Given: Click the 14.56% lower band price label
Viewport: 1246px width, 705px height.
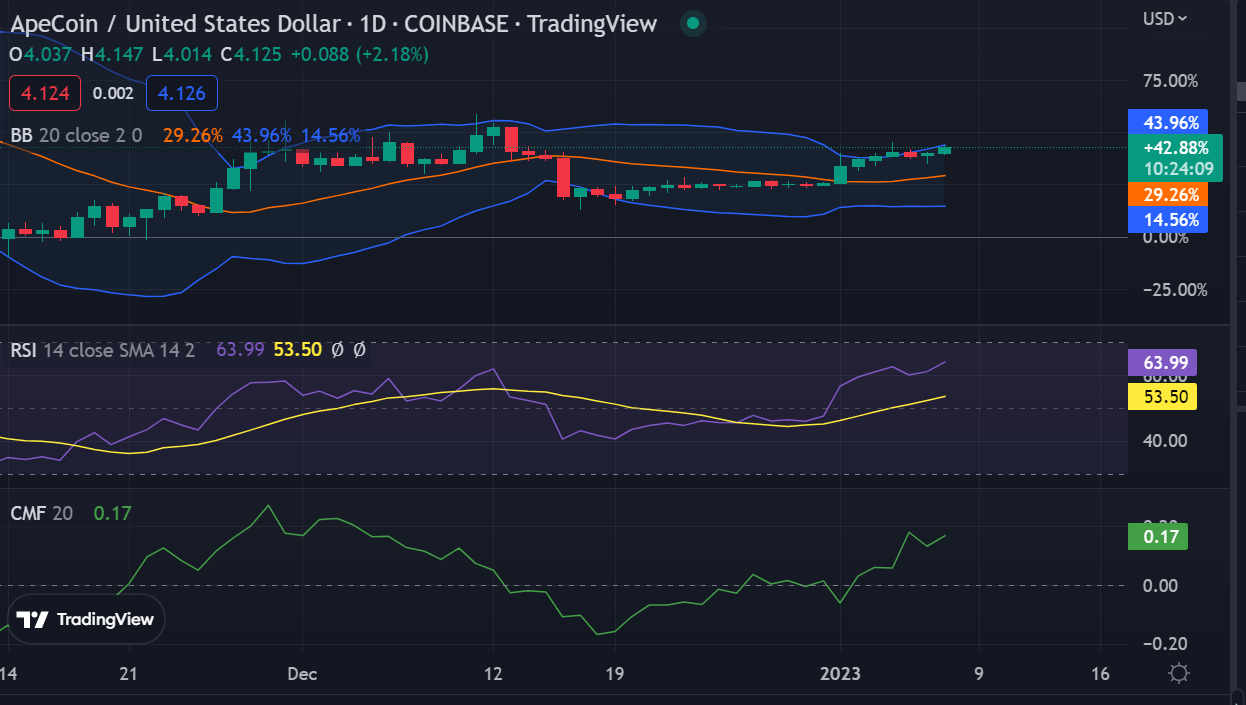Looking at the screenshot, I should click(x=1167, y=220).
